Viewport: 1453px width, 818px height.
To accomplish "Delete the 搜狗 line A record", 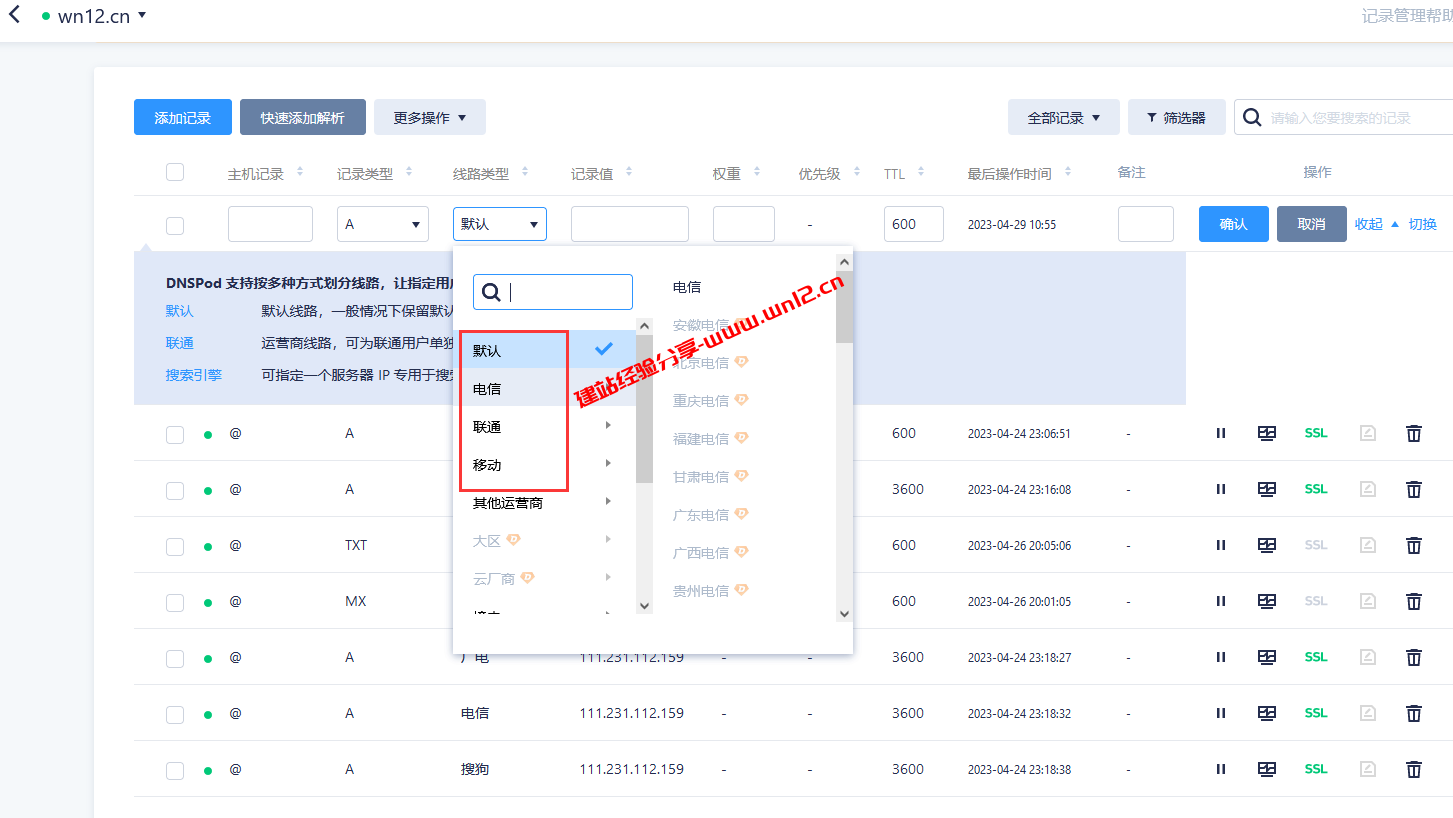I will [x=1414, y=769].
